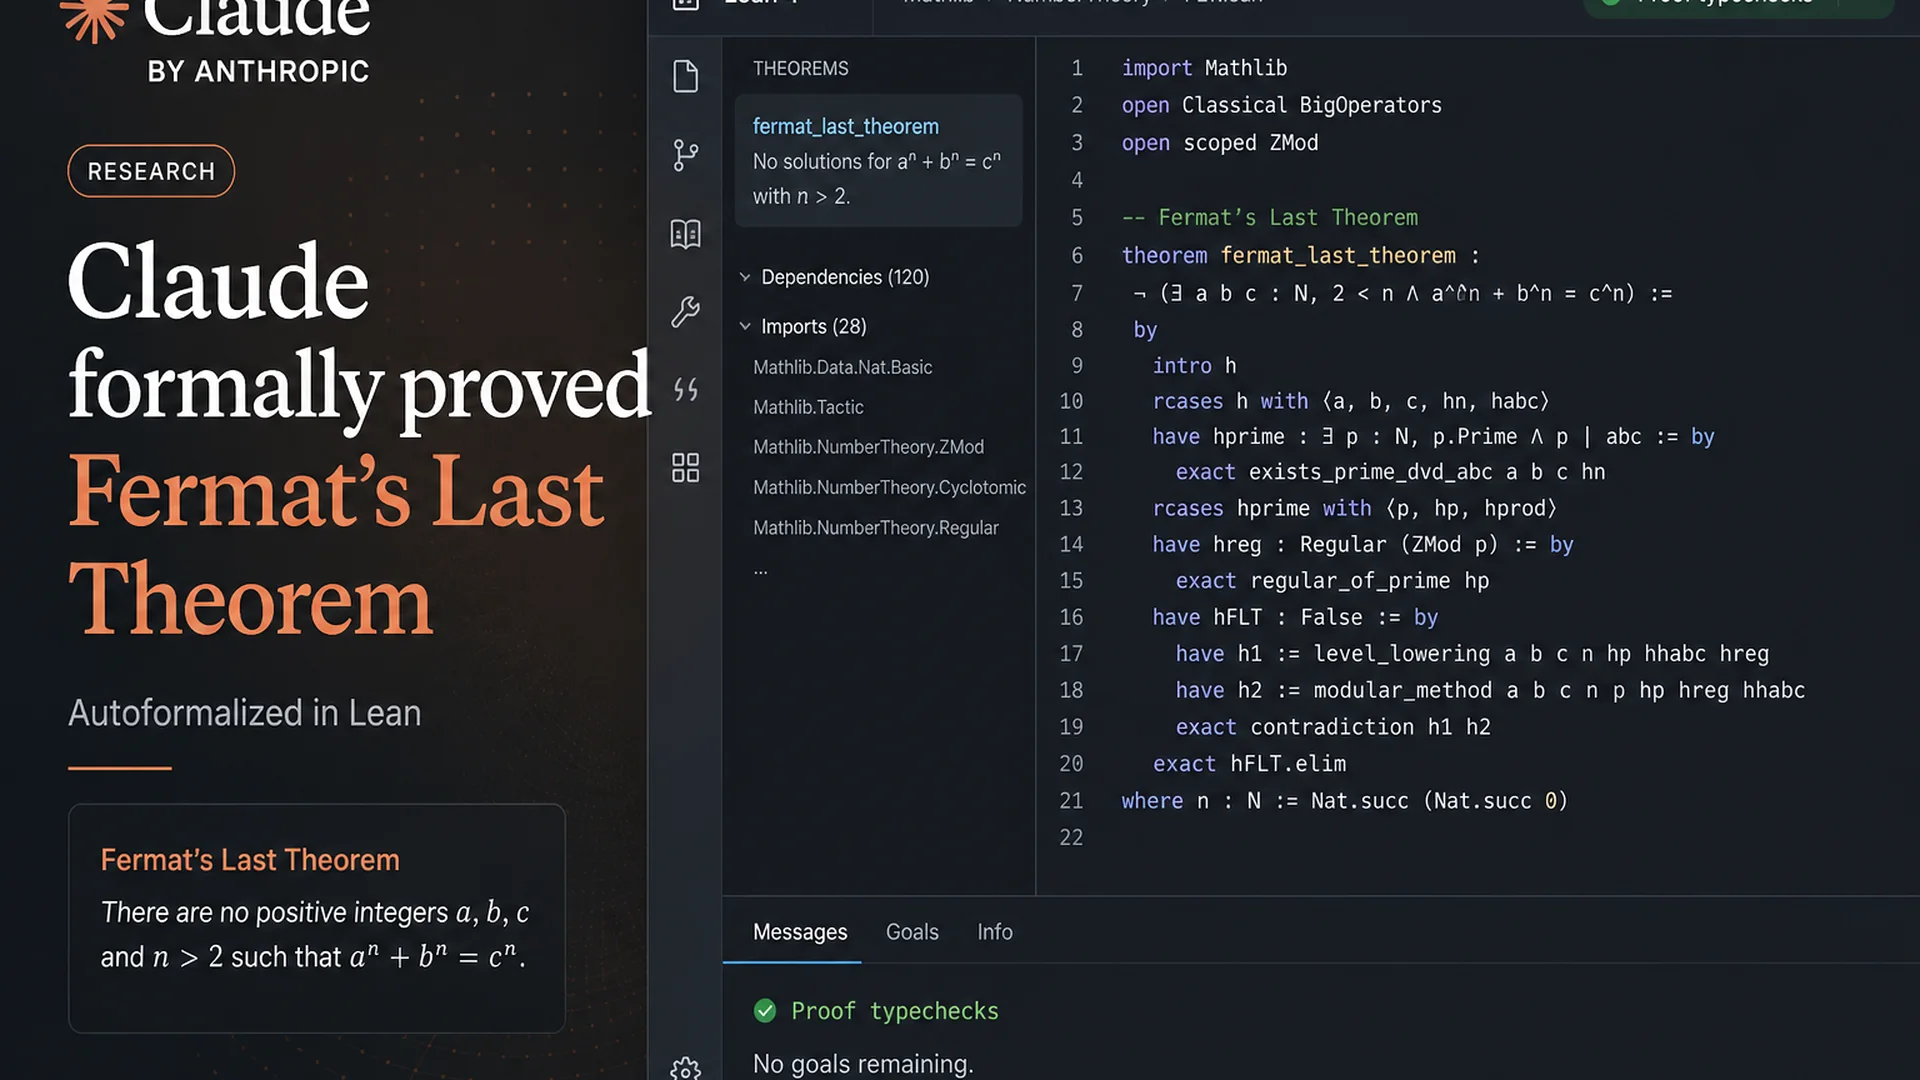
Task: Click line number 4 in the gutter
Action: (1077, 181)
